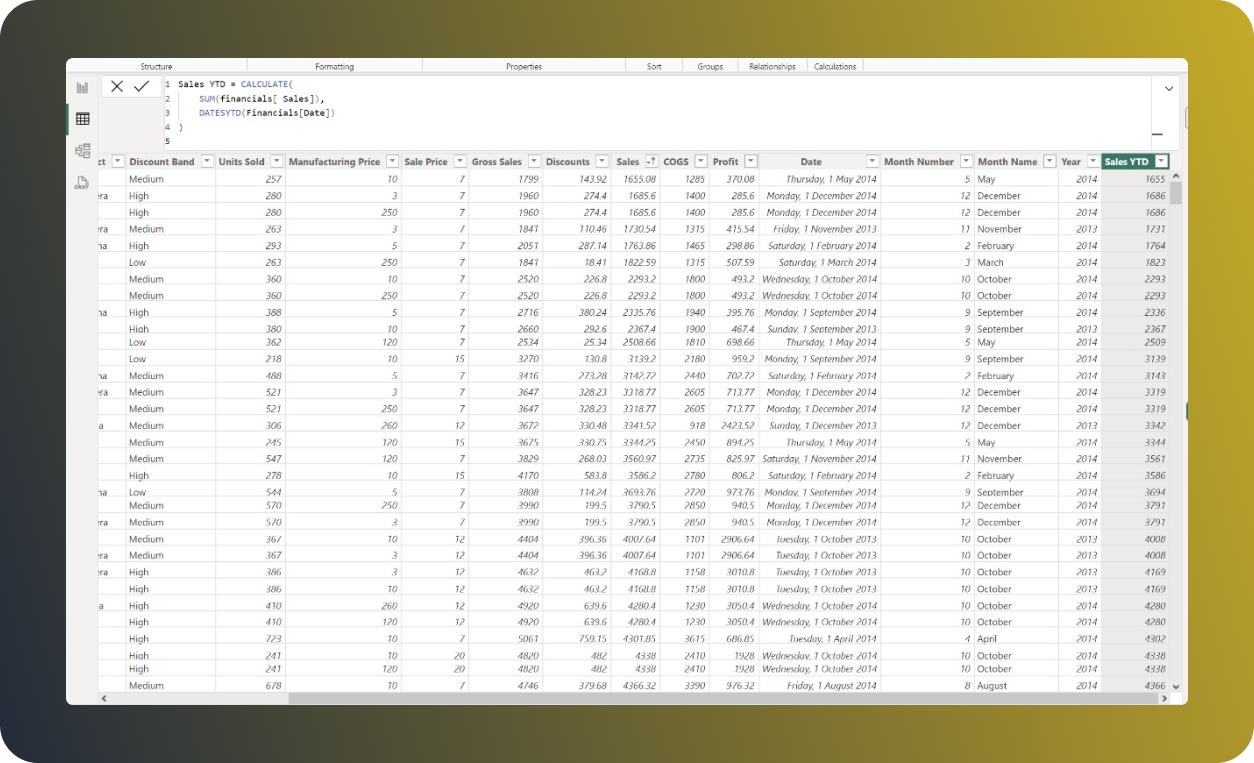Select the Gross Sales column header
The height and width of the screenshot is (763, 1254).
[x=497, y=161]
